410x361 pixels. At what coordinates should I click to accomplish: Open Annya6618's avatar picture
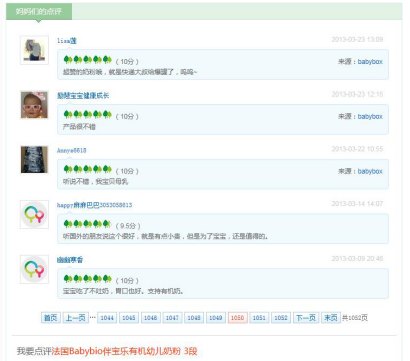(x=34, y=160)
